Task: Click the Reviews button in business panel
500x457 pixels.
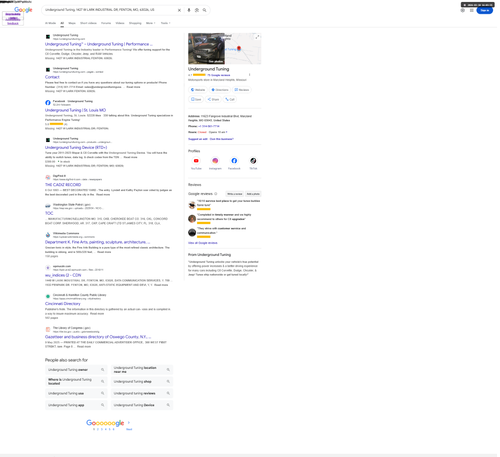Action: 242,90
